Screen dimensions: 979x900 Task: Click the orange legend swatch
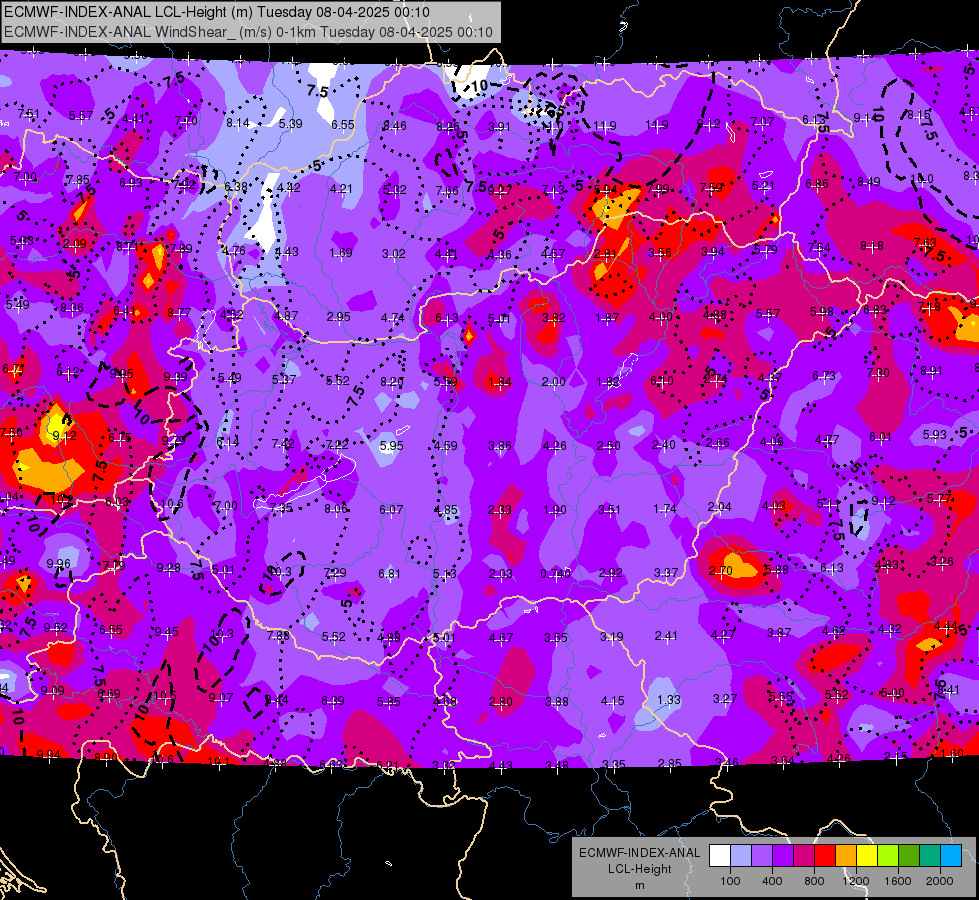click(846, 855)
